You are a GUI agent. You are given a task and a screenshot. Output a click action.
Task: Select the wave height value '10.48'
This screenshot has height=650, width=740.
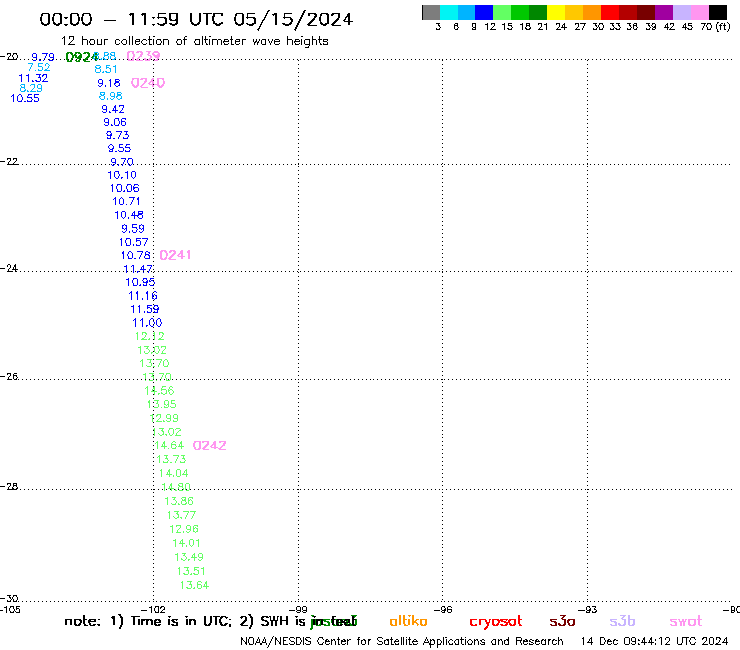point(129,215)
